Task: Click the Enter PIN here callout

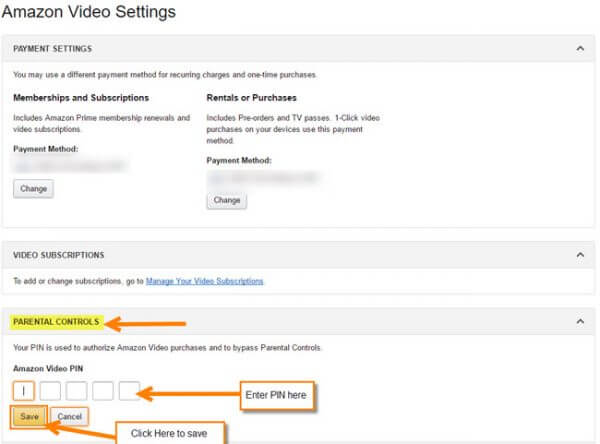Action: (276, 395)
